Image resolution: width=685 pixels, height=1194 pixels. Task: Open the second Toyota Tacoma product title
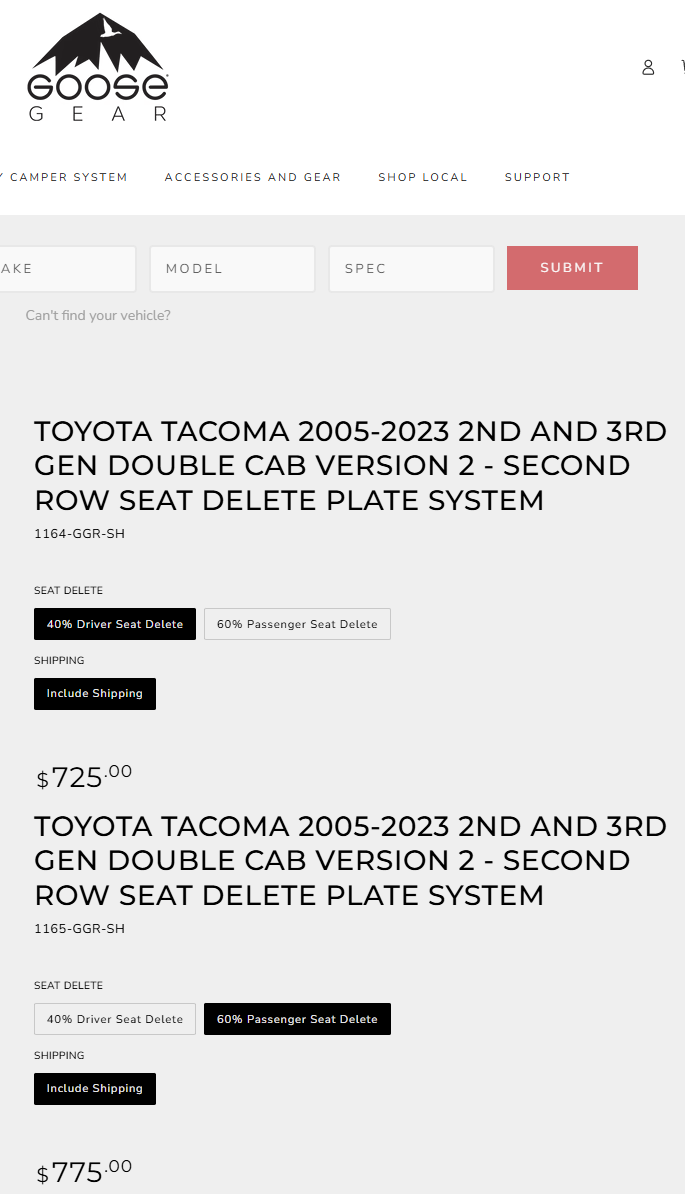tap(350, 861)
